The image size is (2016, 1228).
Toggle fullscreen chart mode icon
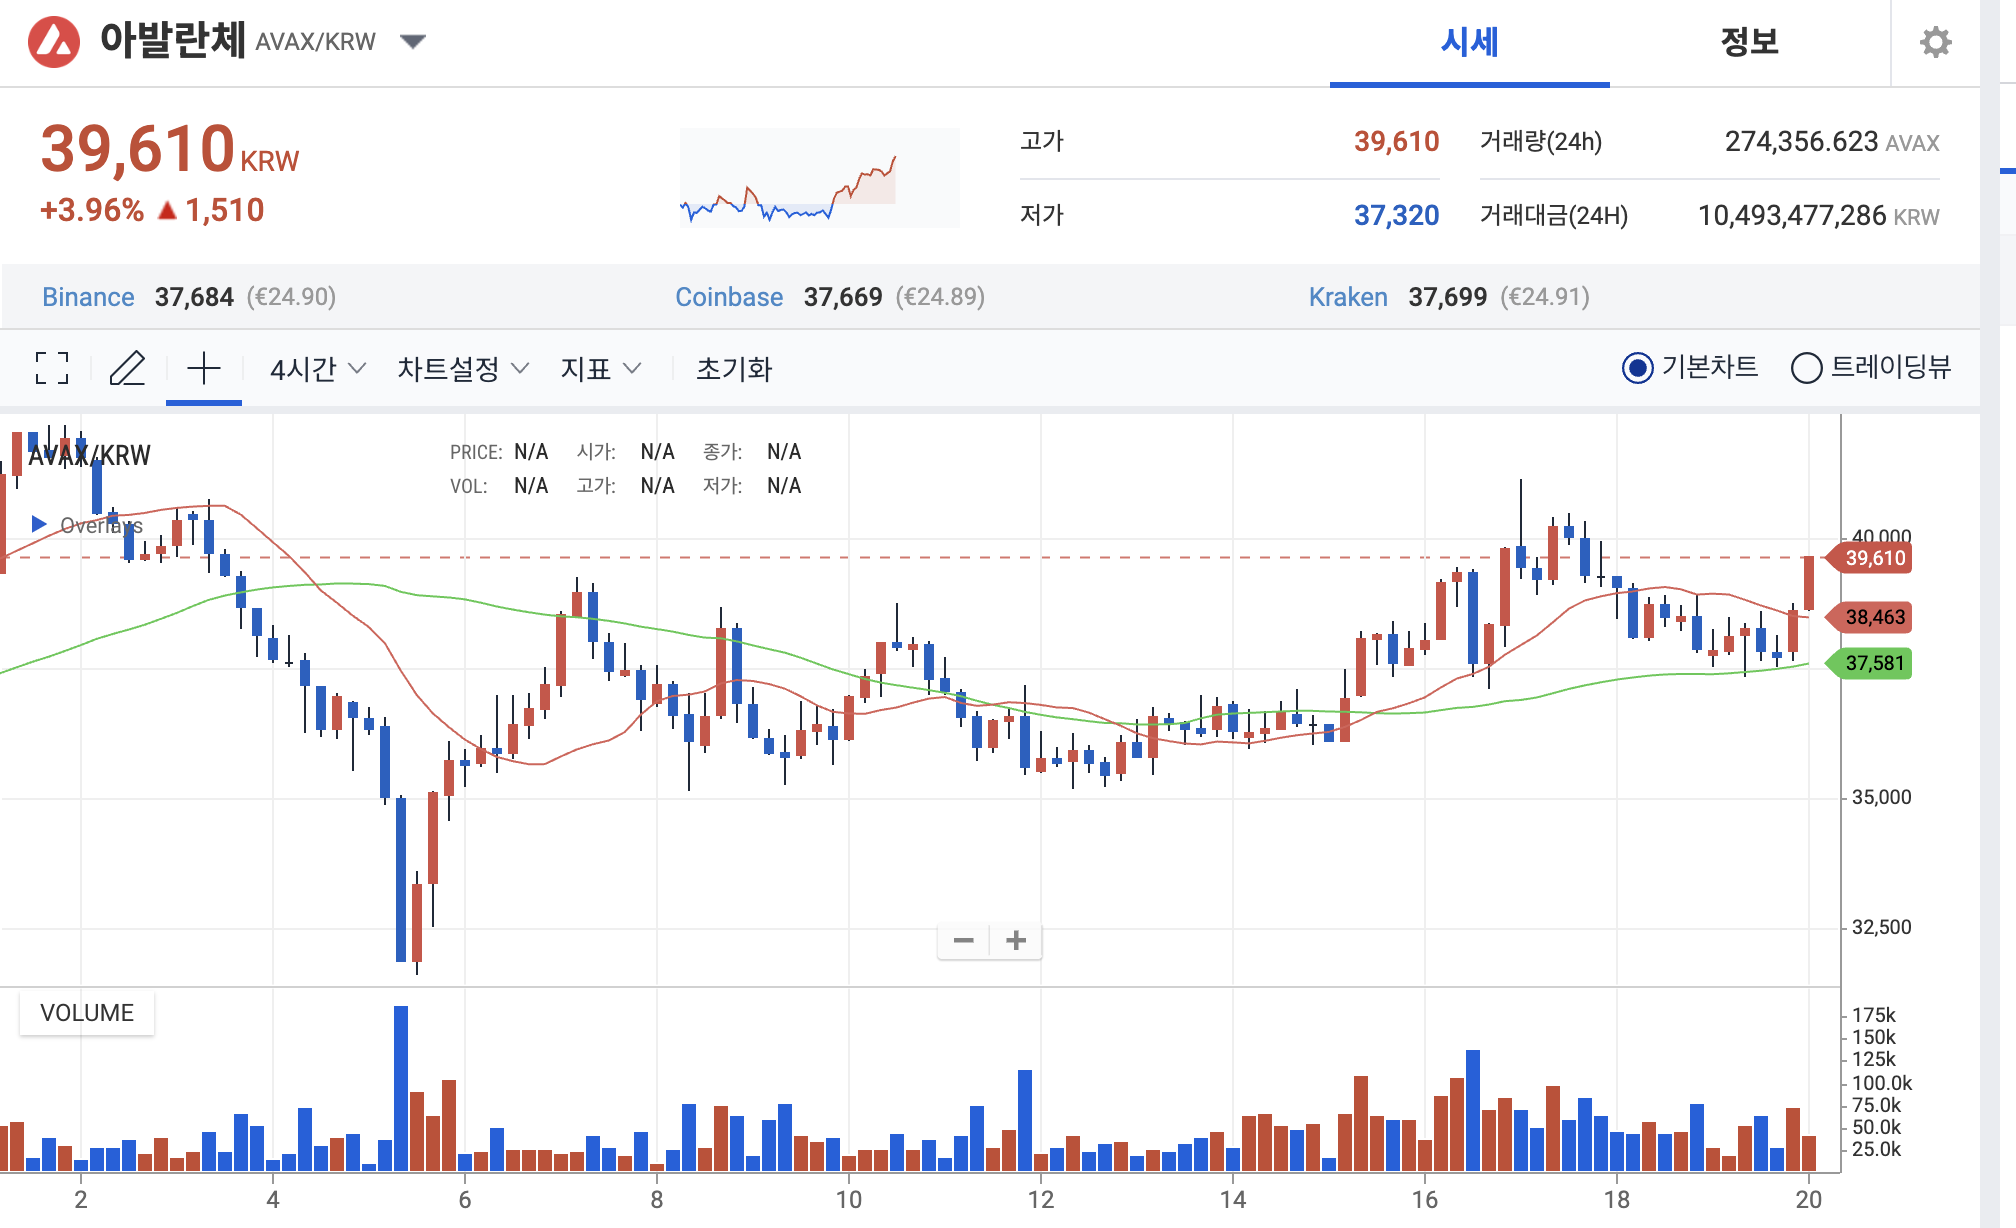(x=52, y=368)
